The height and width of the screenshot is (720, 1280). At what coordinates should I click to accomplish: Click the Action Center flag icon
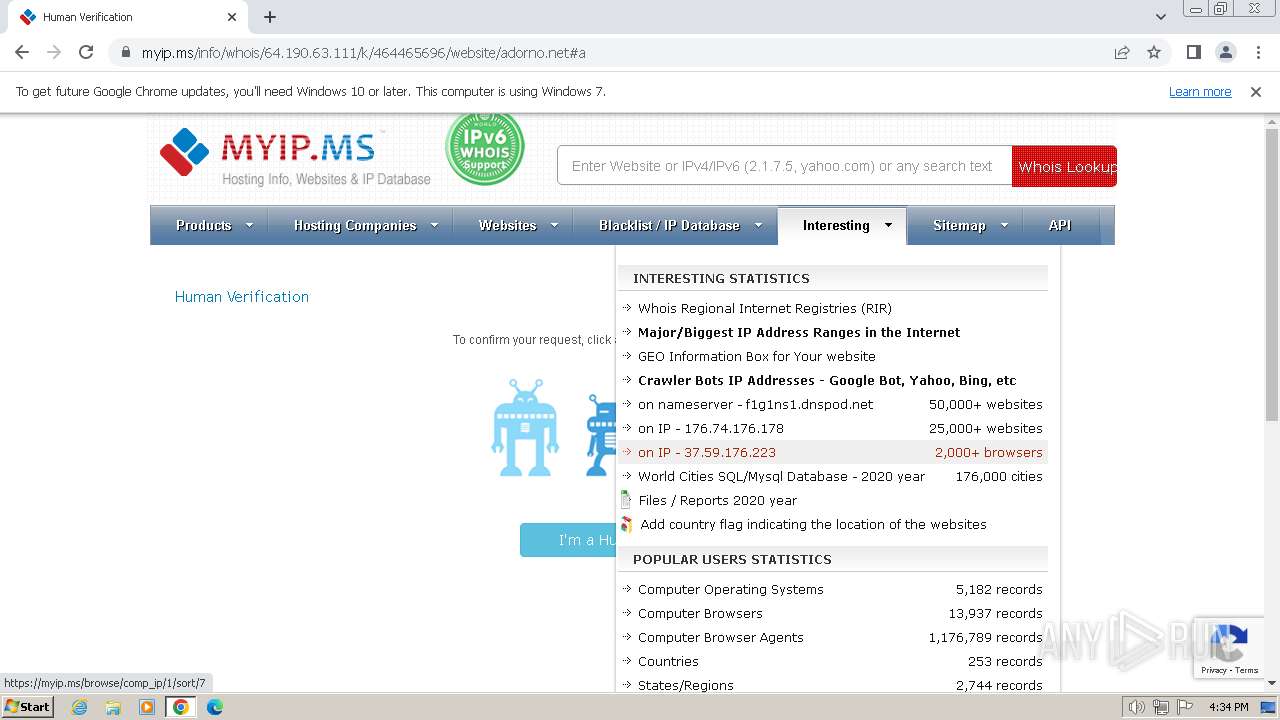click(1185, 707)
